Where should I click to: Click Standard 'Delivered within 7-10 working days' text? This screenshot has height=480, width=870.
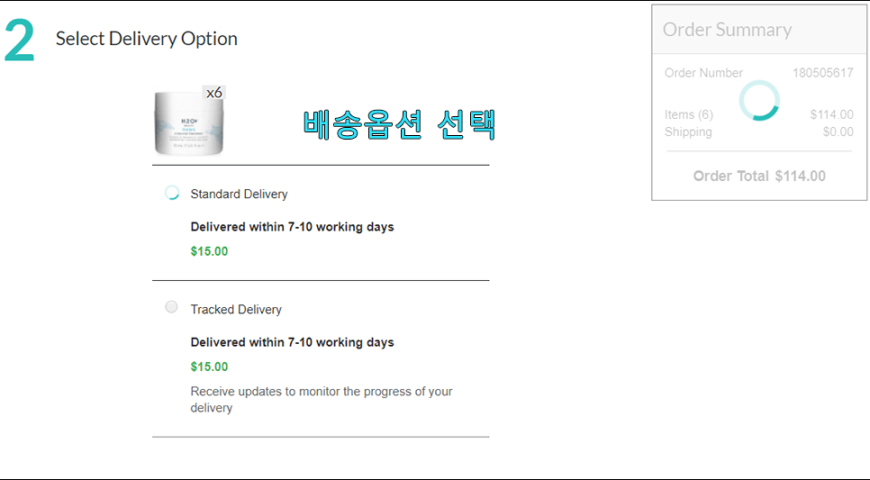tap(292, 227)
